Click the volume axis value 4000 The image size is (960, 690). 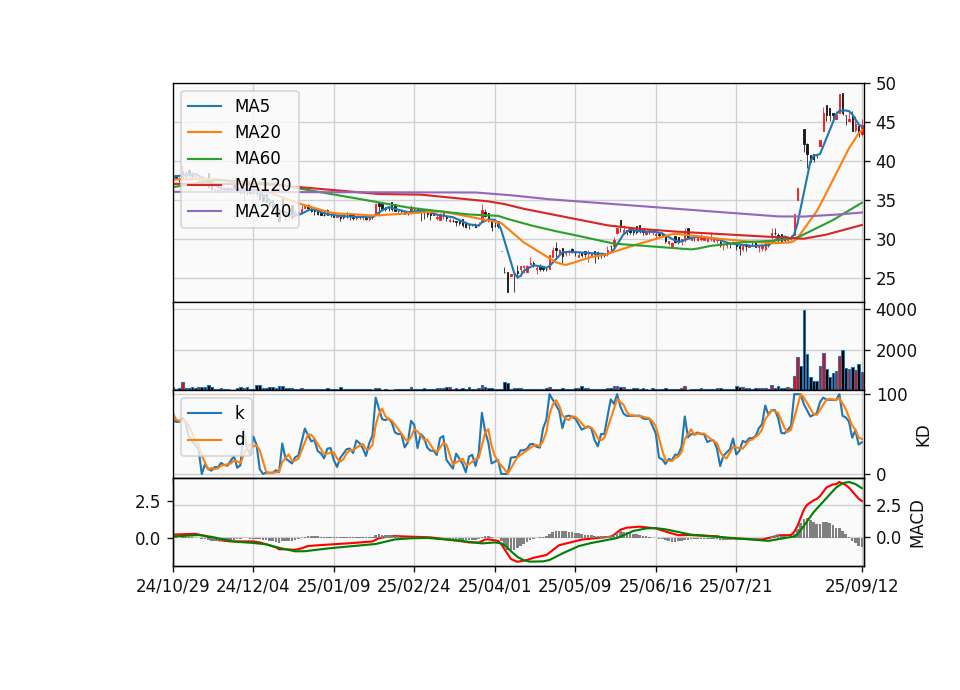[x=896, y=310]
